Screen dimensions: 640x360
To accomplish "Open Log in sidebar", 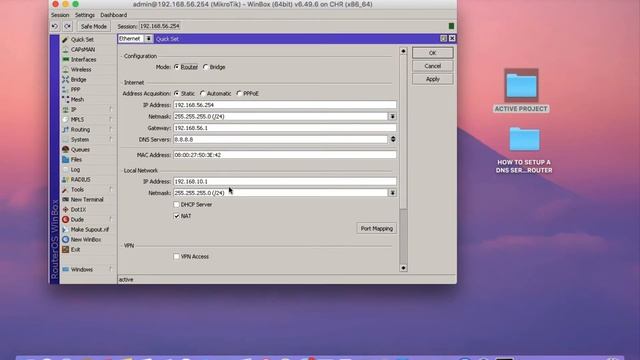I will coord(75,169).
